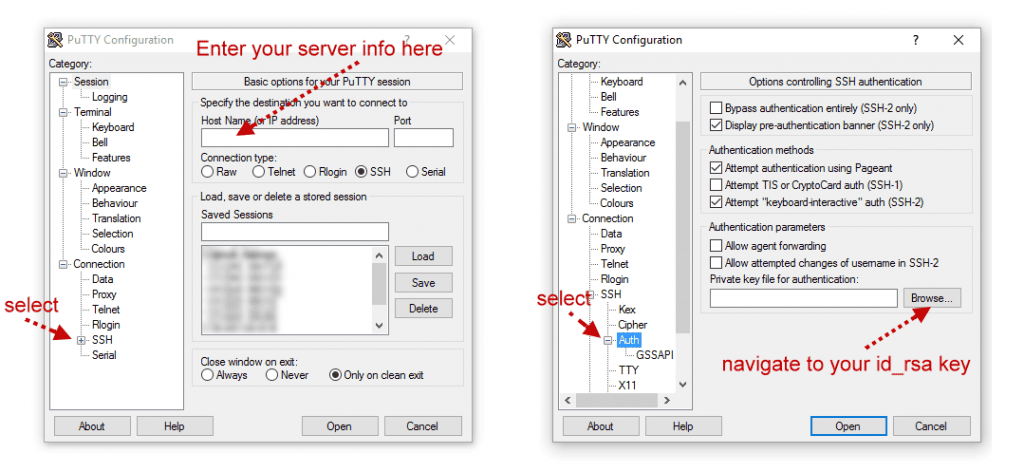Screen dimensions: 1024x472
Task: Click saved sessions list scroll up arrow
Action: (379, 254)
